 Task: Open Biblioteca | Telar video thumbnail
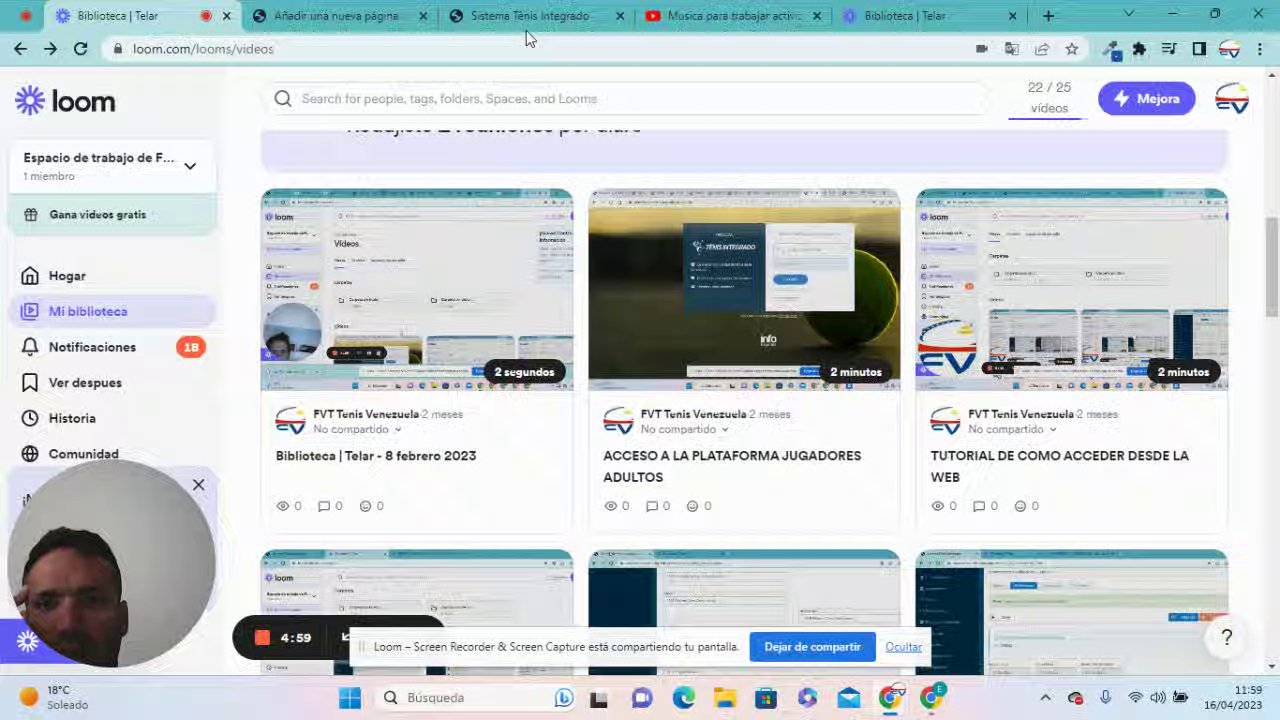point(417,290)
